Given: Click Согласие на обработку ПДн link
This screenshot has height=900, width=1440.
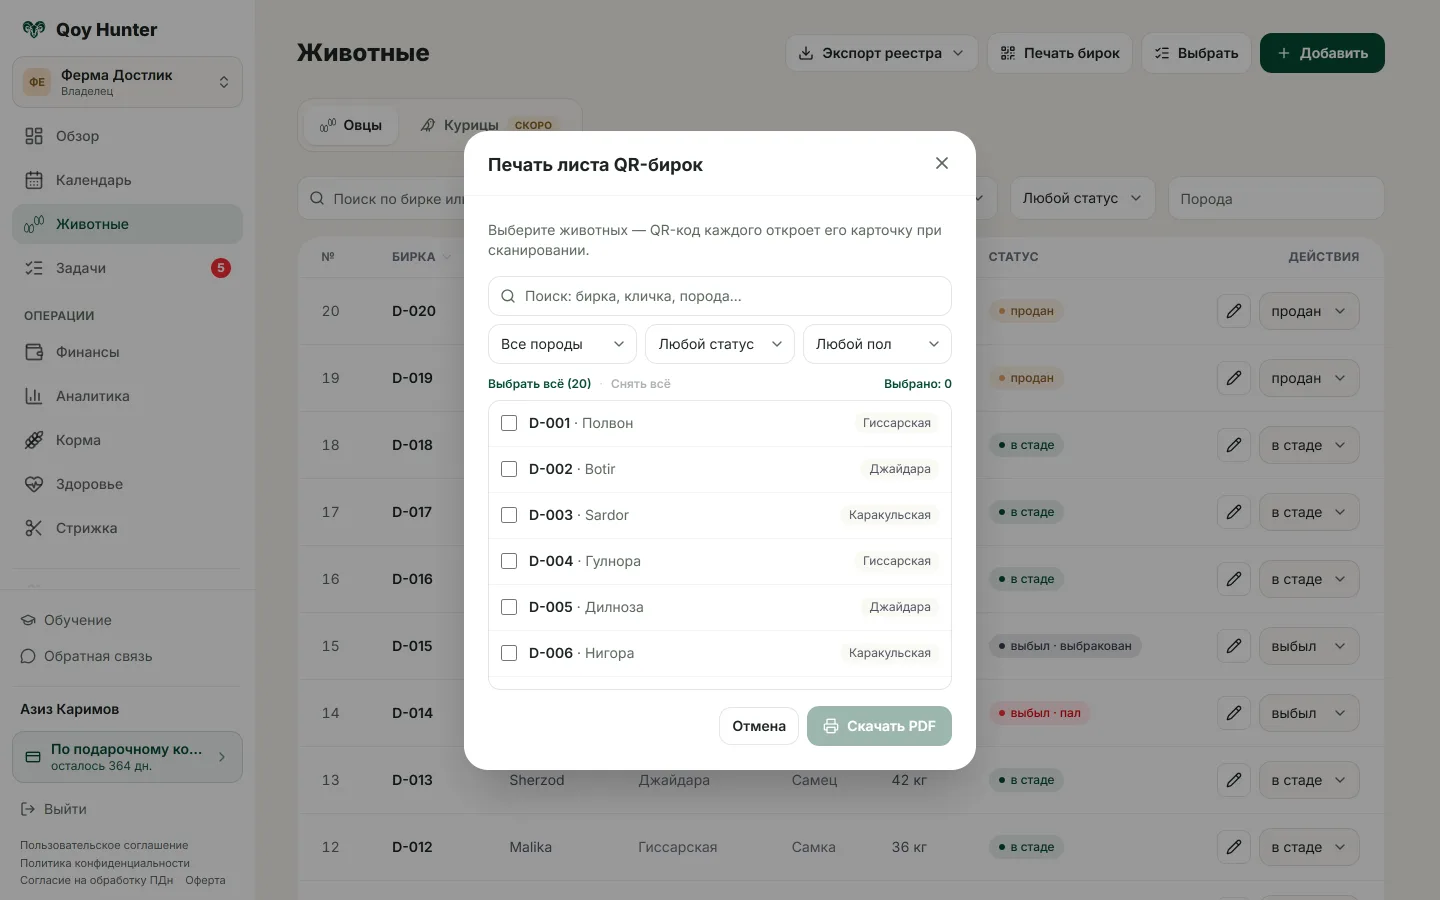Looking at the screenshot, I should pyautogui.click(x=97, y=880).
